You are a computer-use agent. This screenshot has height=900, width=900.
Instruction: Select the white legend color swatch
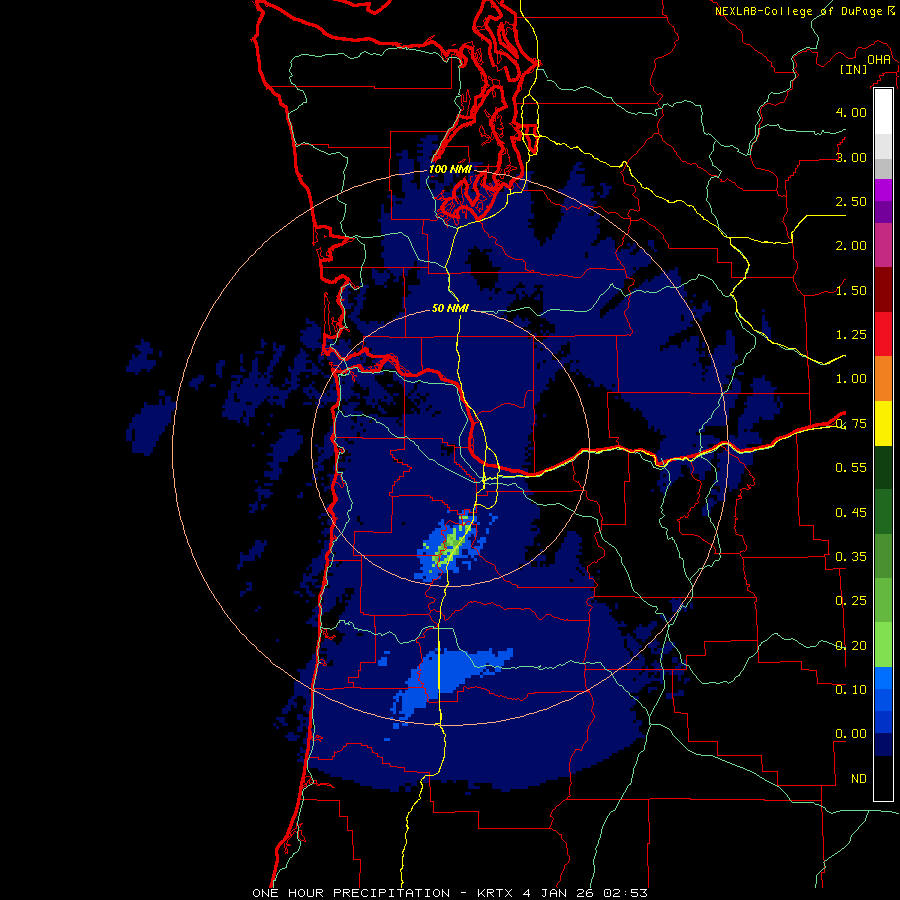point(883,112)
